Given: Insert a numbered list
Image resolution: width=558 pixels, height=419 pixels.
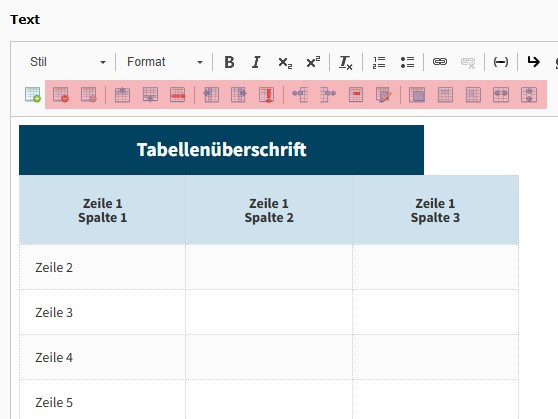Looking at the screenshot, I should coord(379,62).
